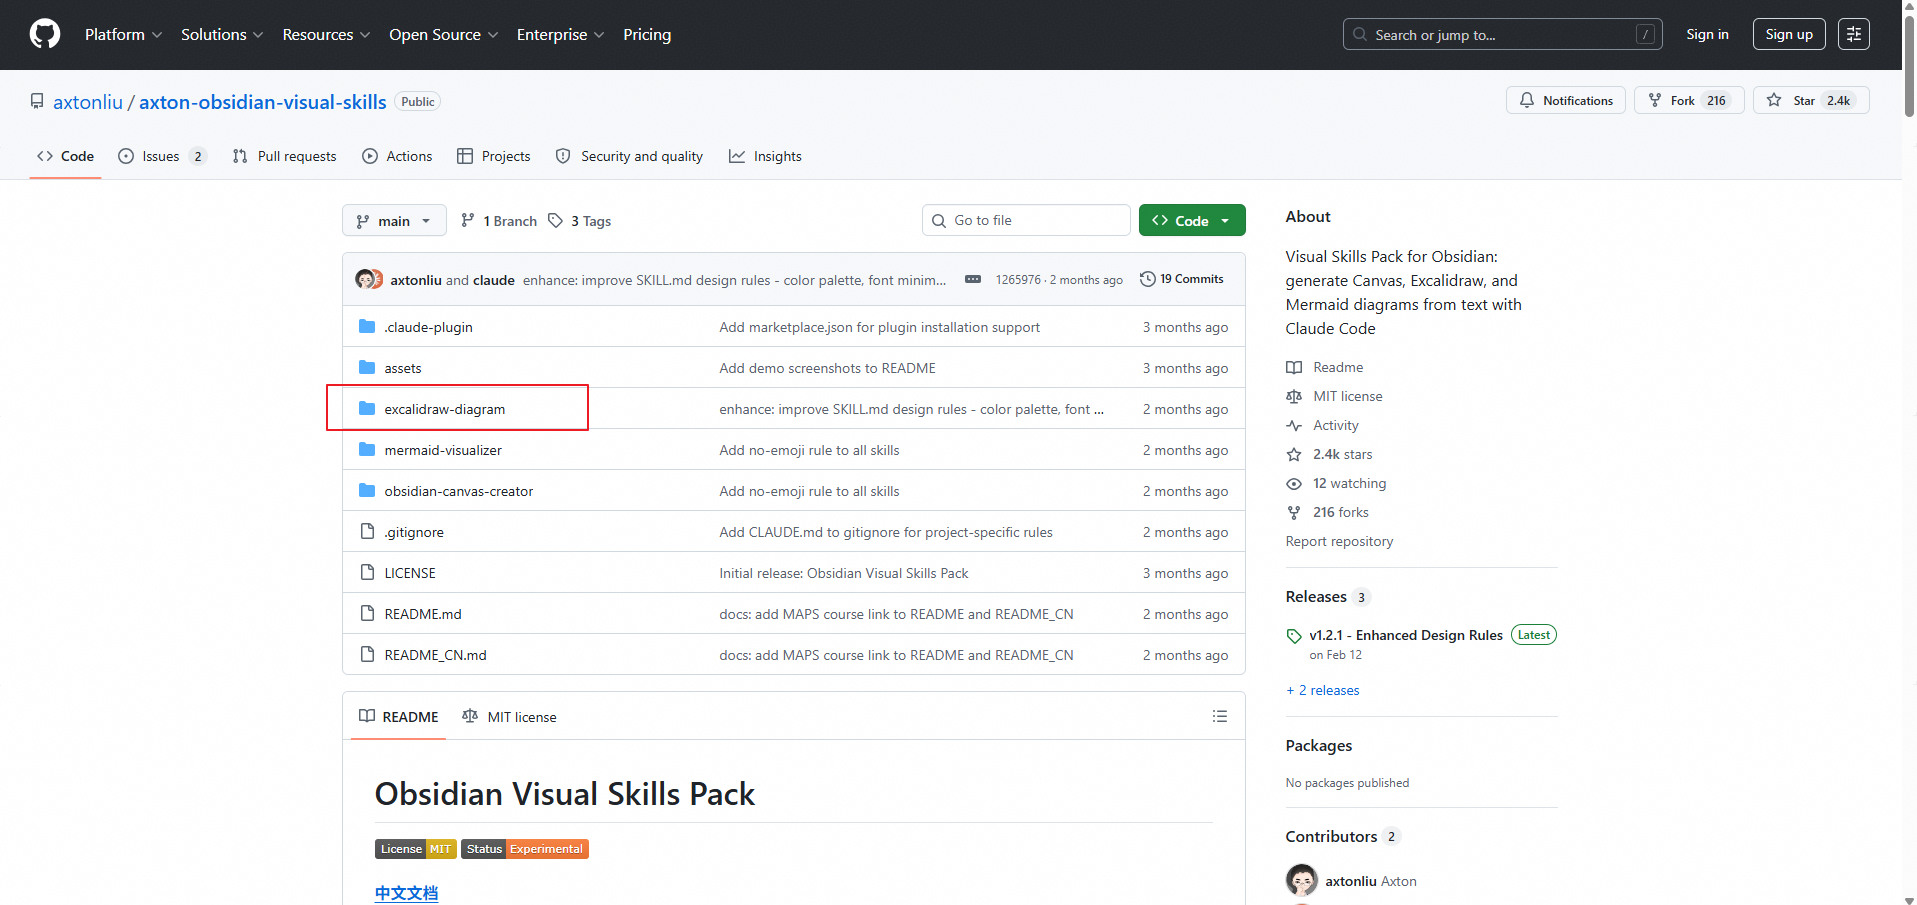Expand commit message ellipsis icon
Screen dimensions: 1917x905
pos(973,279)
